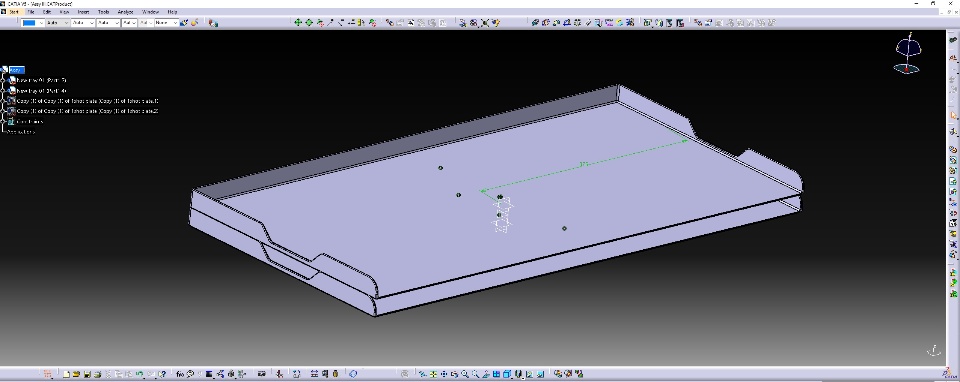960x382 pixels.
Task: Click the New document icon on the bottom toolbar
Action: (x=66, y=374)
